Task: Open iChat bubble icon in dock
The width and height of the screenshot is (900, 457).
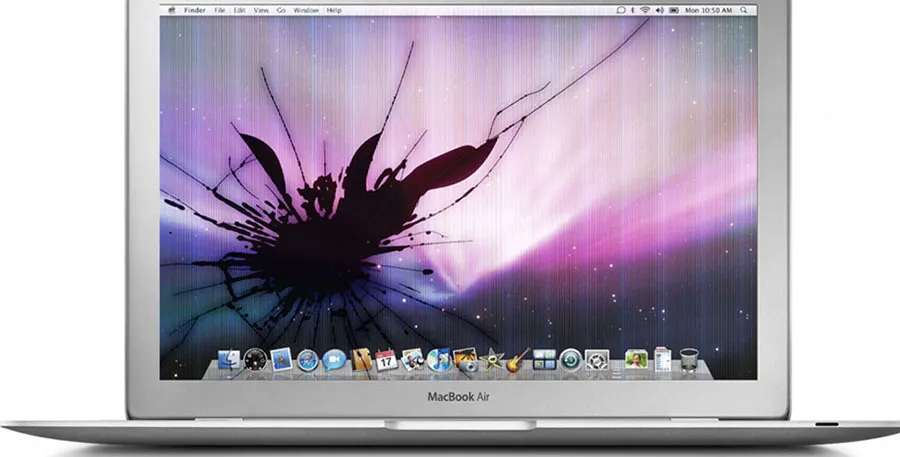Action: tap(333, 361)
